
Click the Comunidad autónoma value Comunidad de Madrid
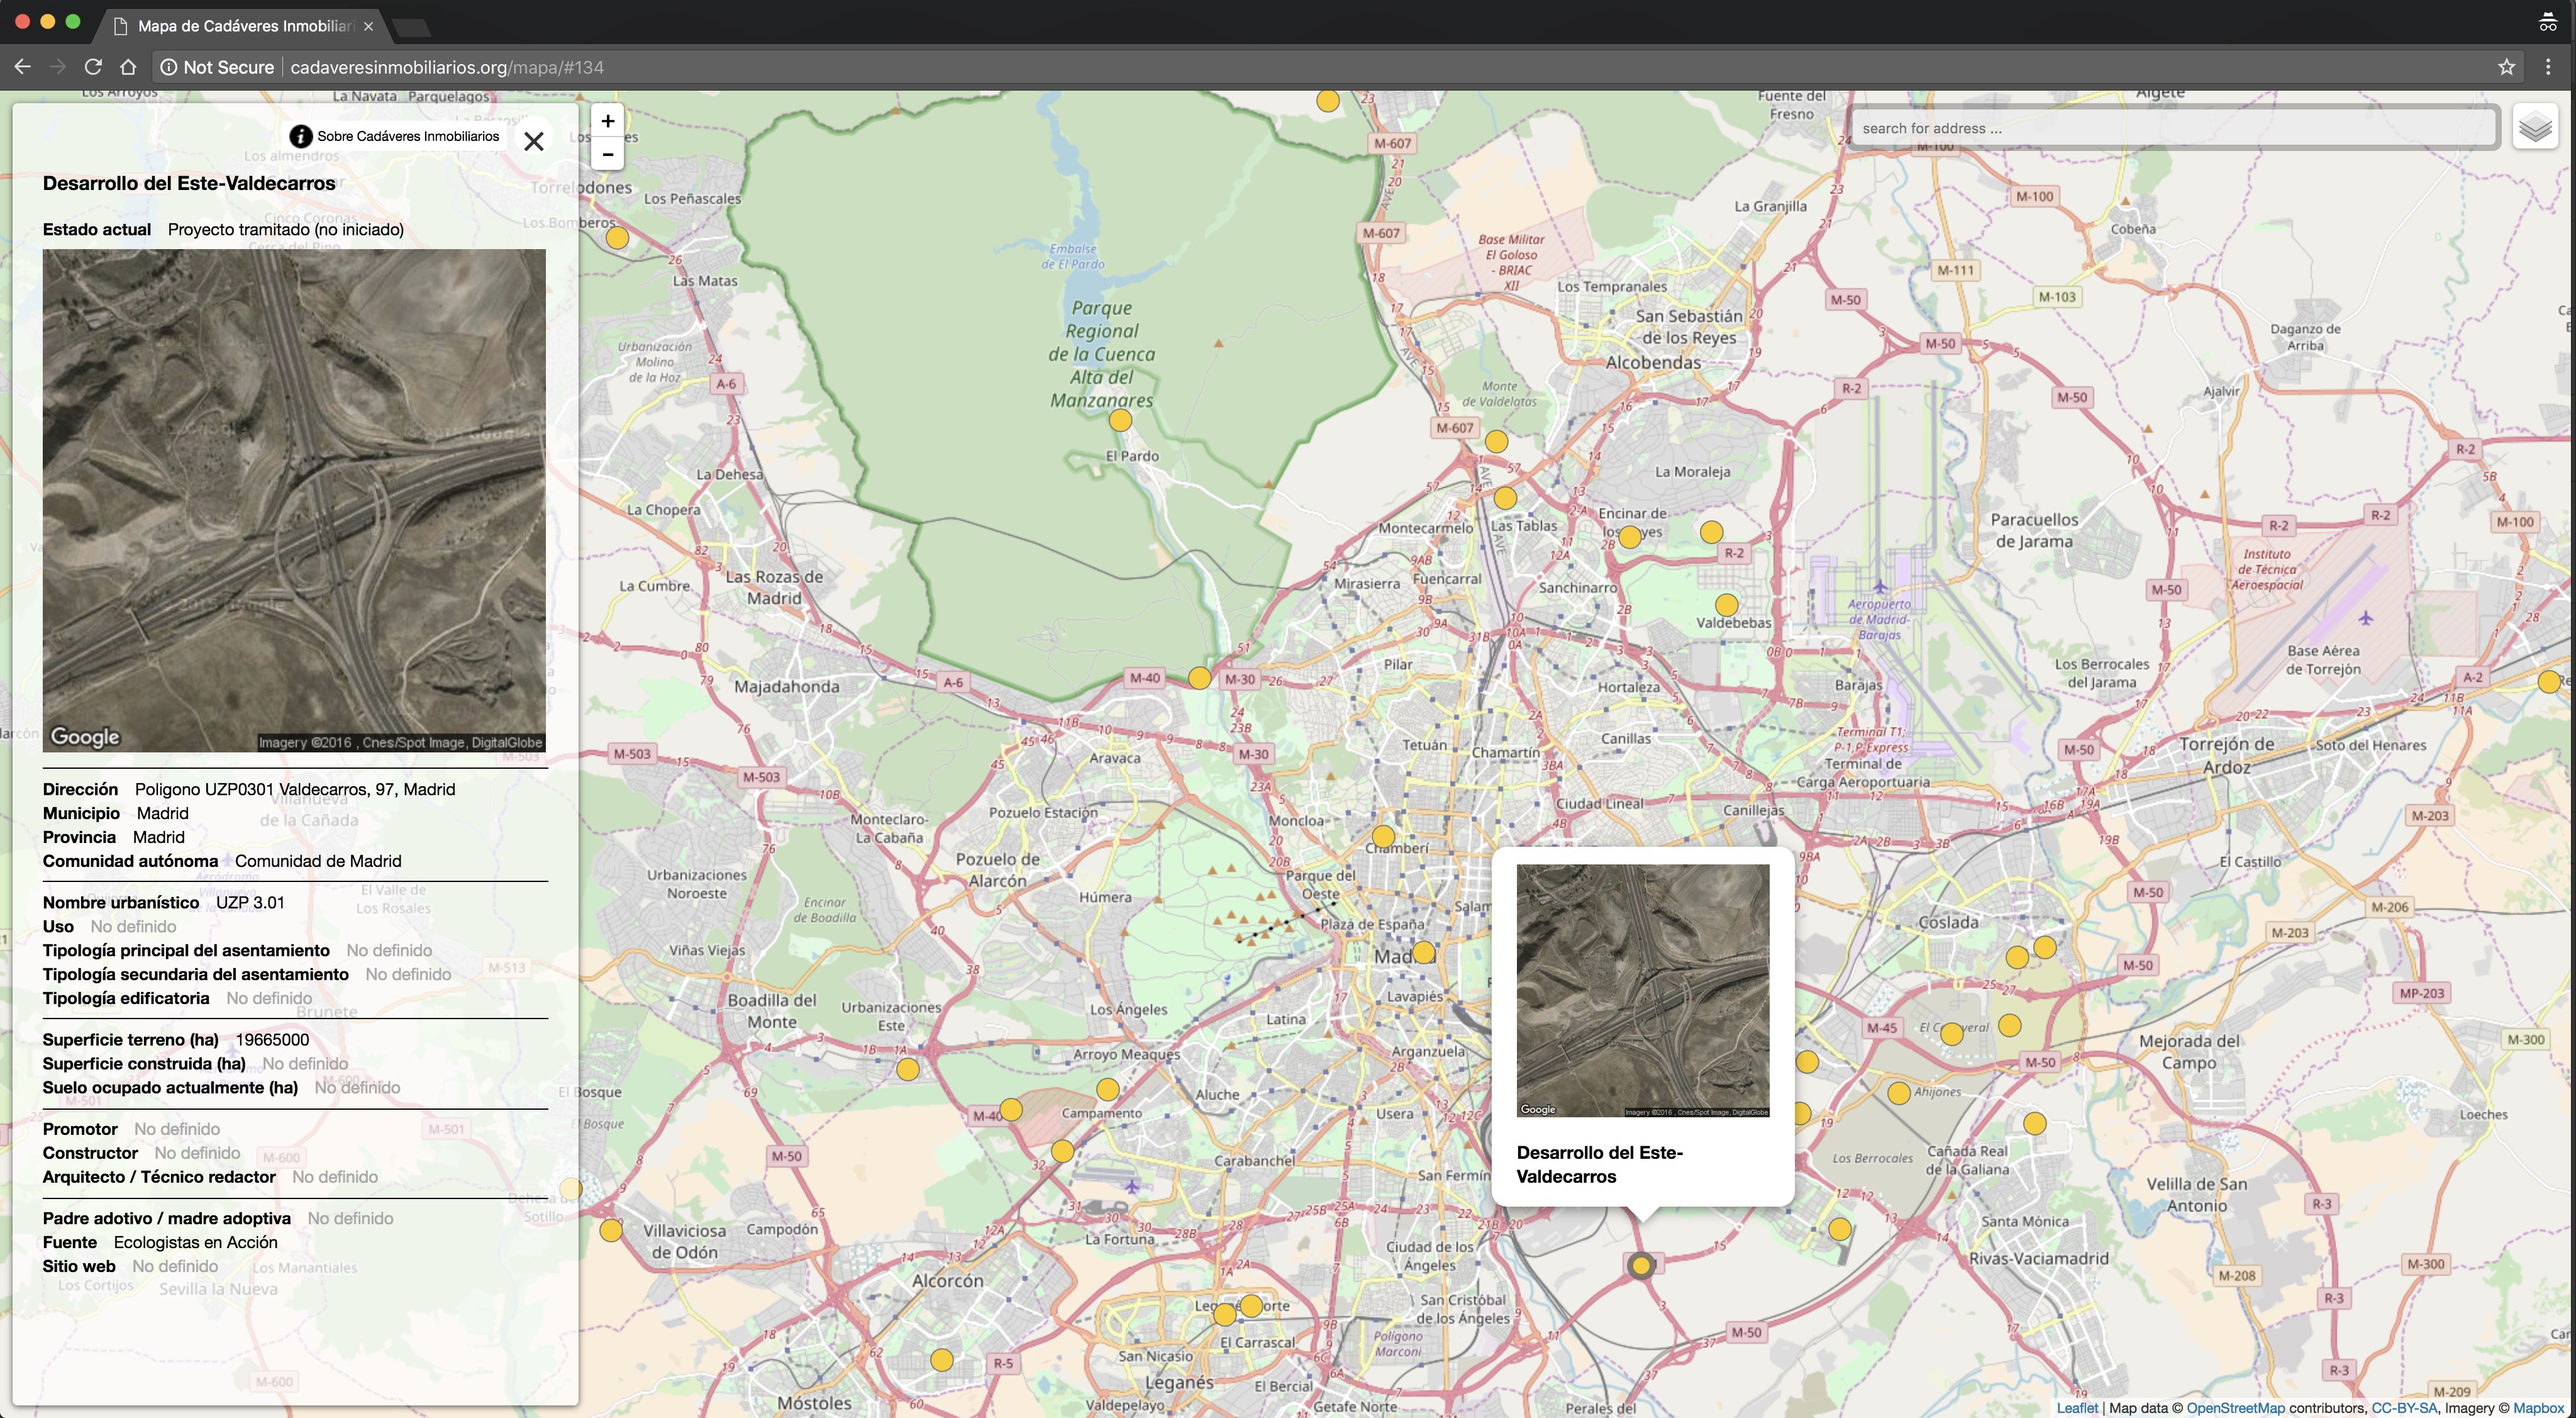[x=318, y=861]
